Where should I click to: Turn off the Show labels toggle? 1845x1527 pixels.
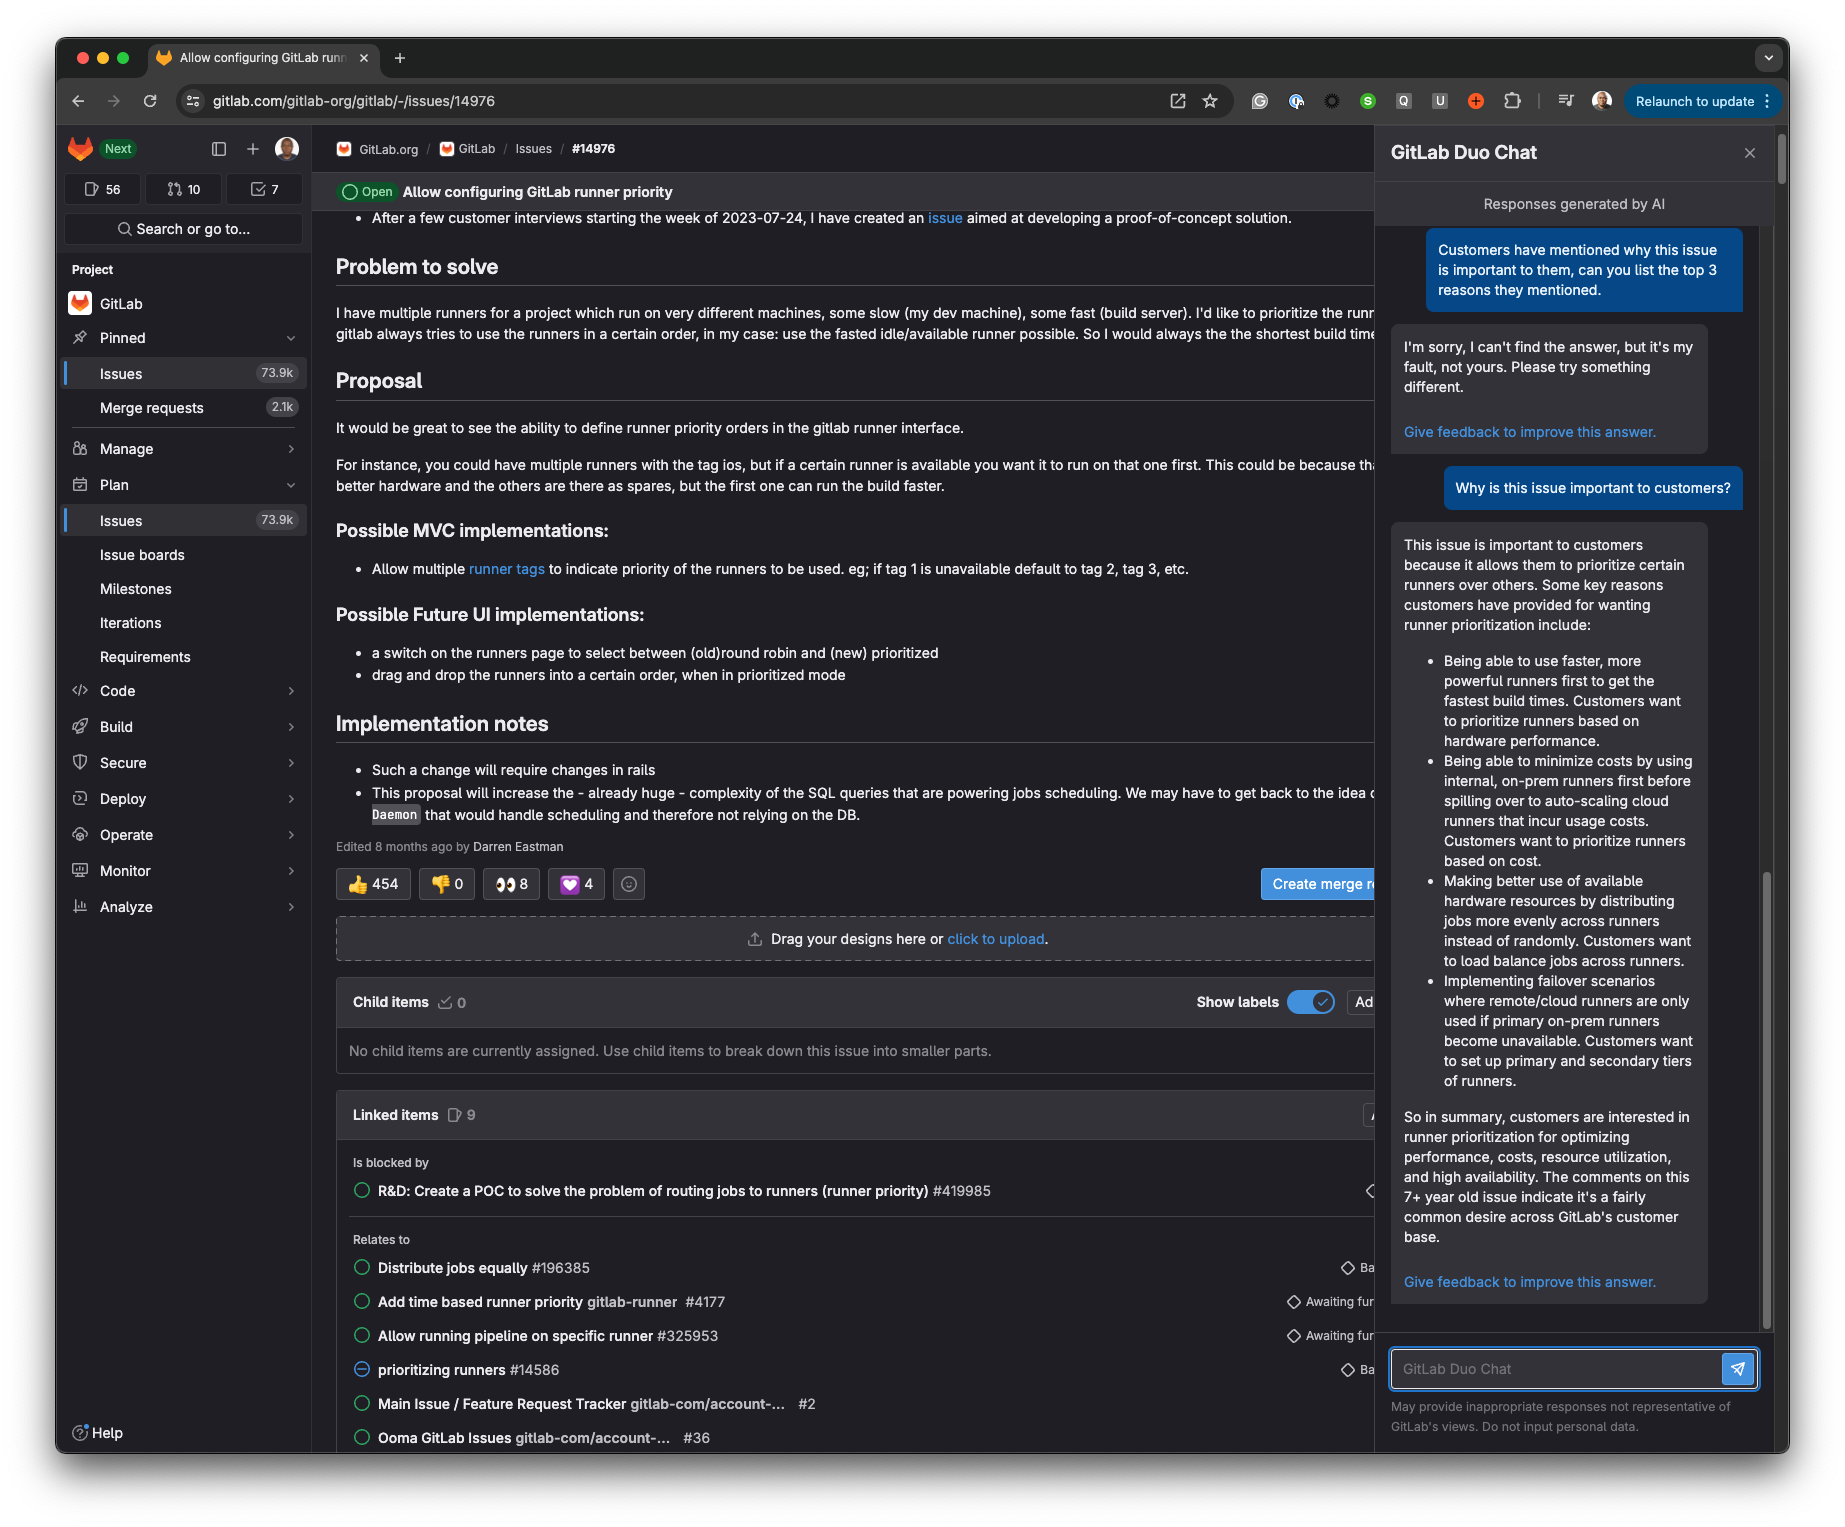tap(1311, 1002)
